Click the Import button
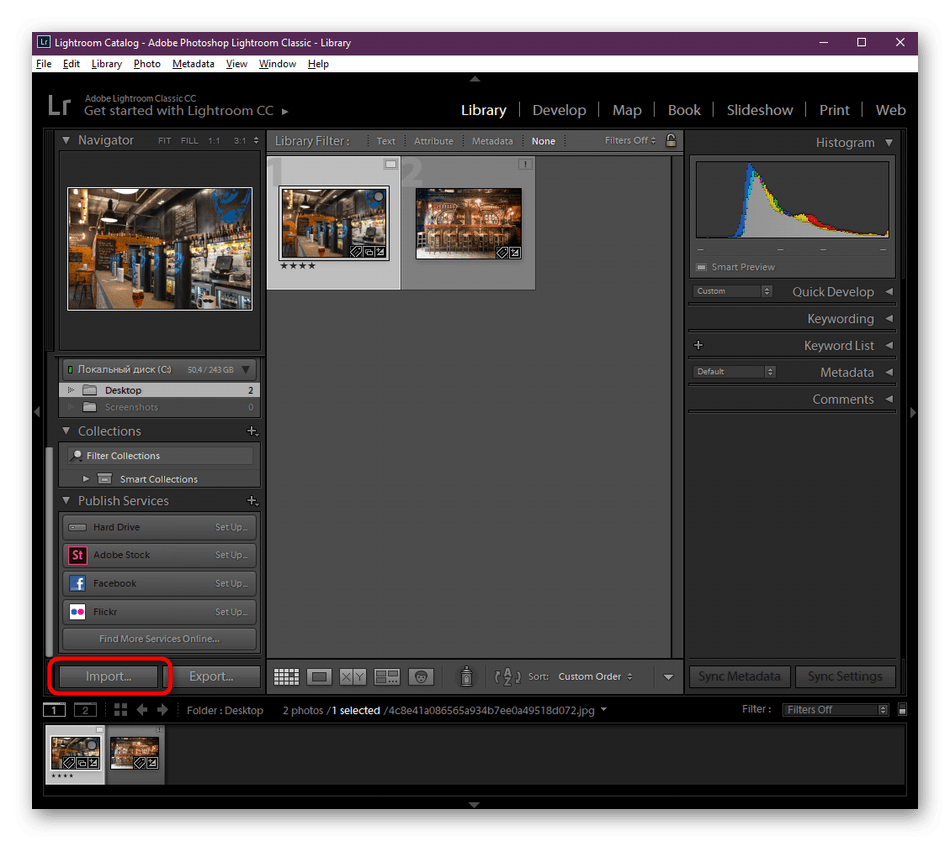The width and height of the screenshot is (950, 841). (107, 677)
